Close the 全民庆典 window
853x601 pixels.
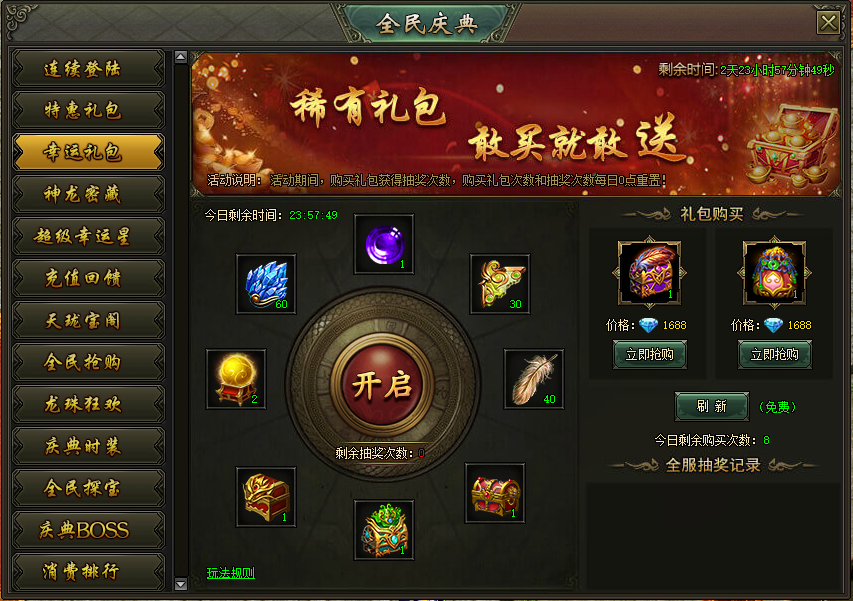828,23
